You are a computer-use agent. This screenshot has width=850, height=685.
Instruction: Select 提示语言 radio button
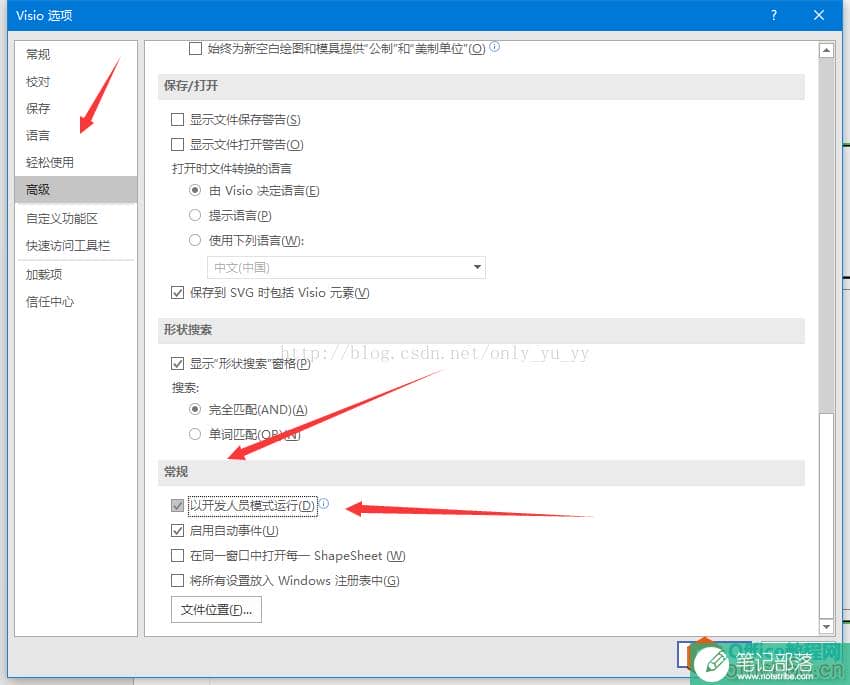(x=195, y=215)
